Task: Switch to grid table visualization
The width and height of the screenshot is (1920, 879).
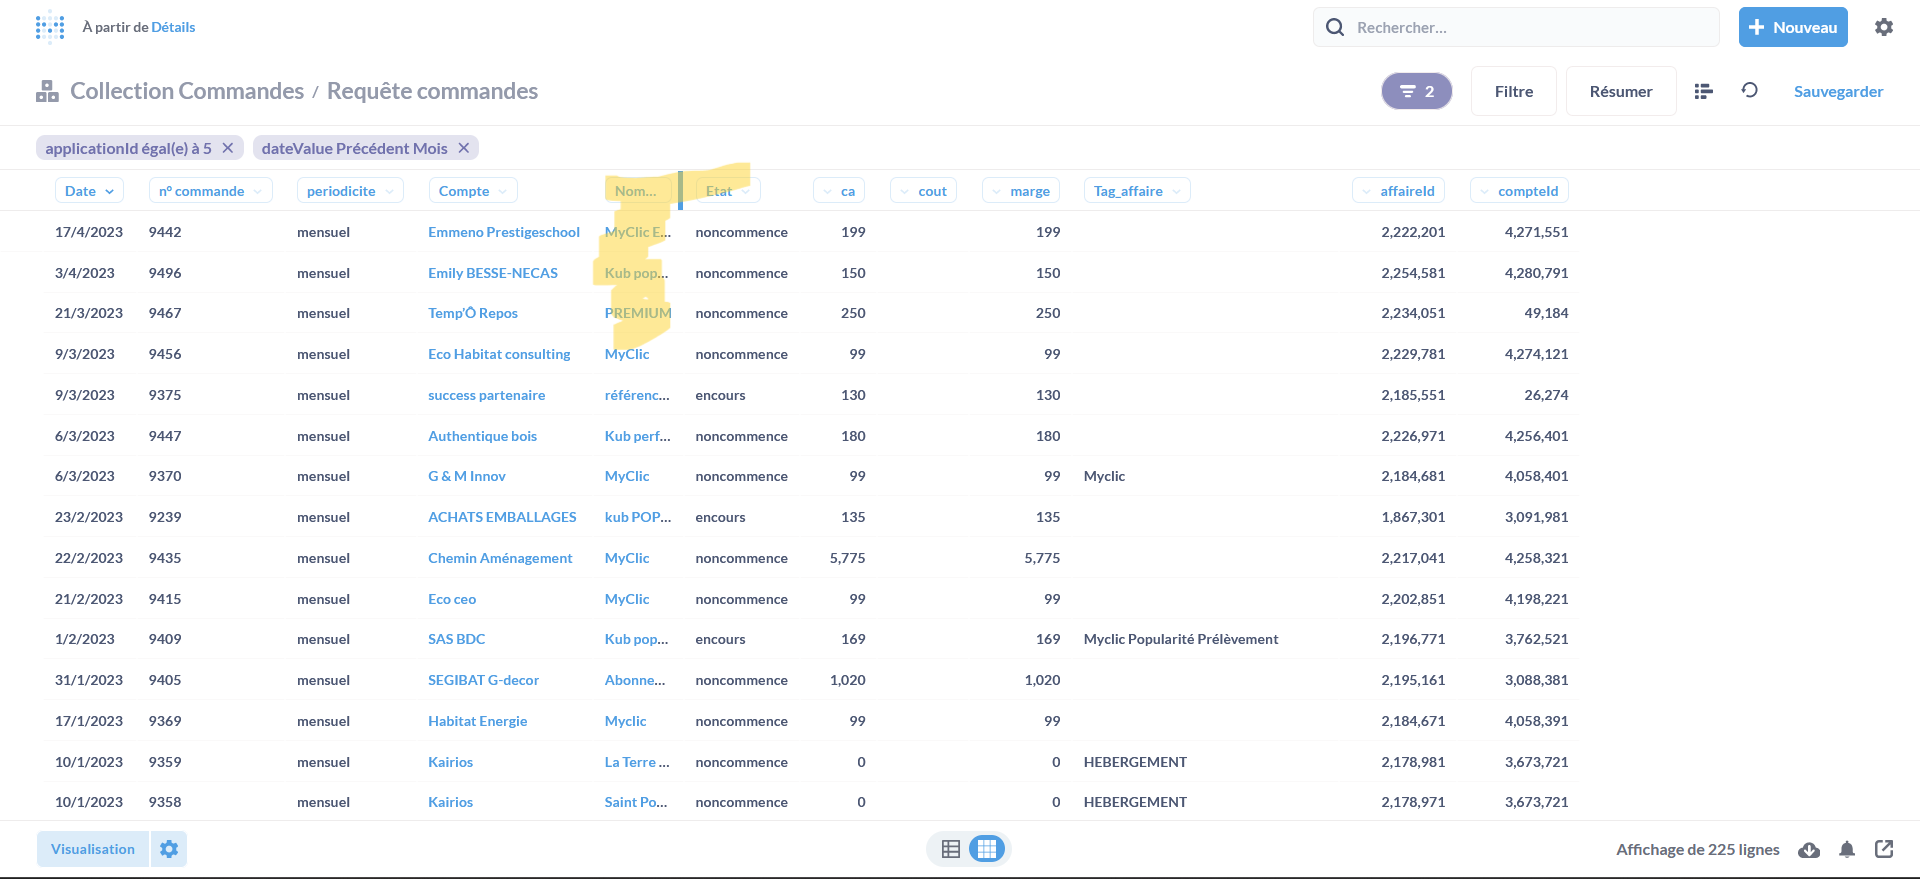Action: click(x=987, y=849)
